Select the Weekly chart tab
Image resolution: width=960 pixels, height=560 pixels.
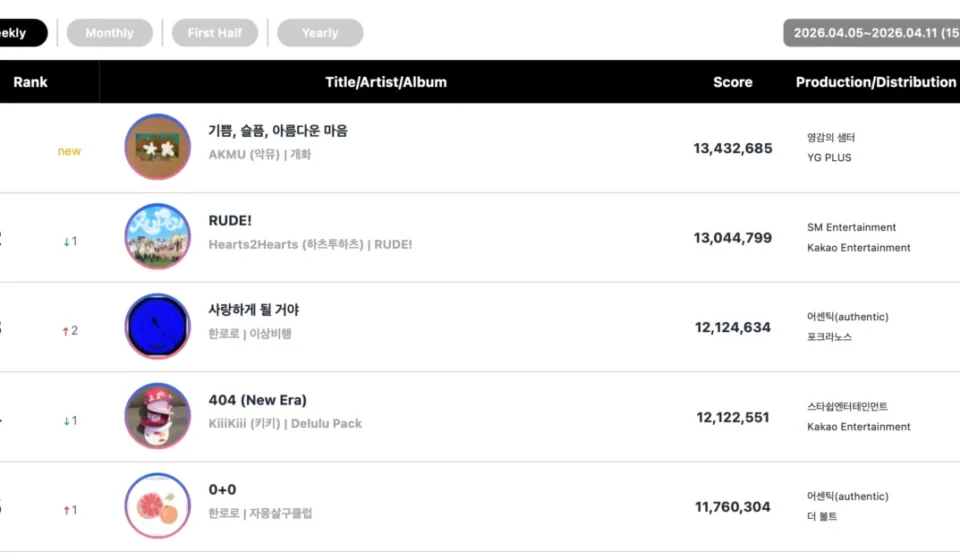(18, 33)
